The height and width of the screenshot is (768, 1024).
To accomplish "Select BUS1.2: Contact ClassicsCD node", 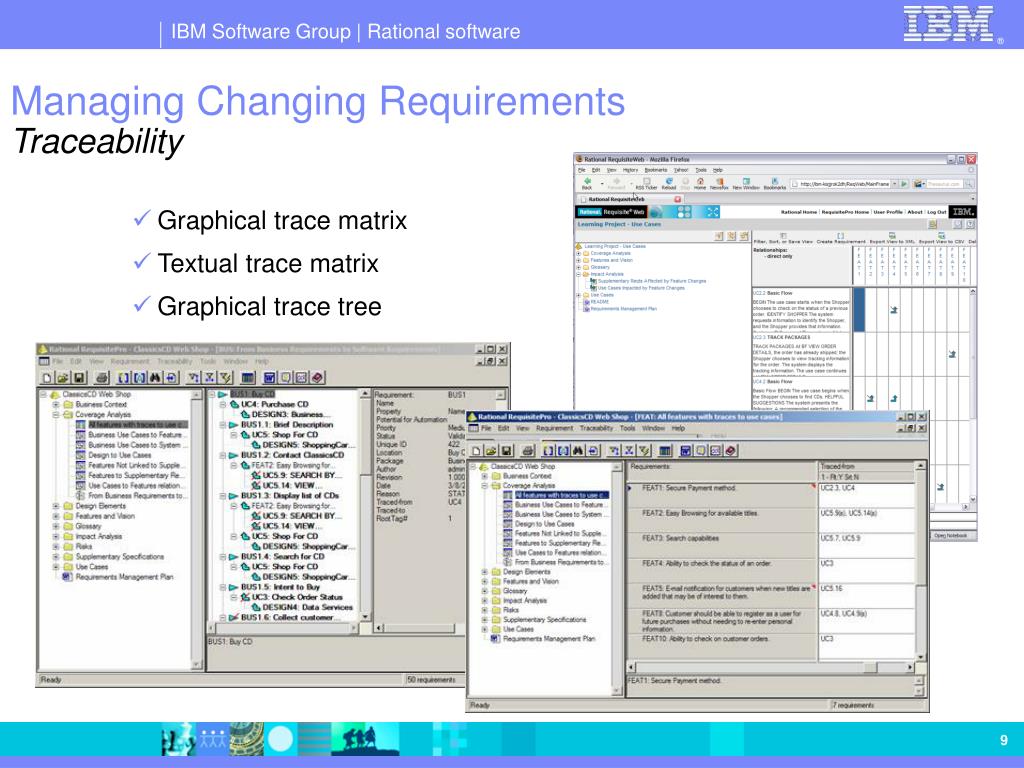I will (x=293, y=455).
